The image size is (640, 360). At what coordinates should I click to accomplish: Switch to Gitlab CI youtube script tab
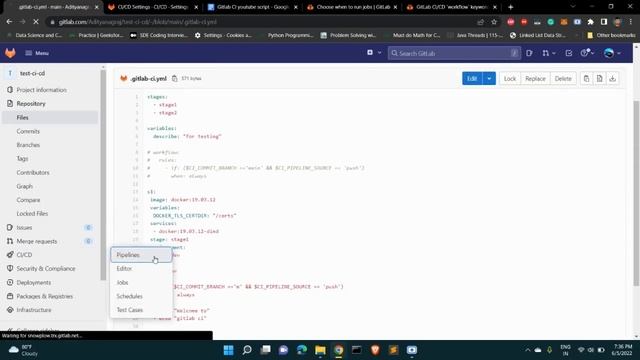(x=252, y=7)
